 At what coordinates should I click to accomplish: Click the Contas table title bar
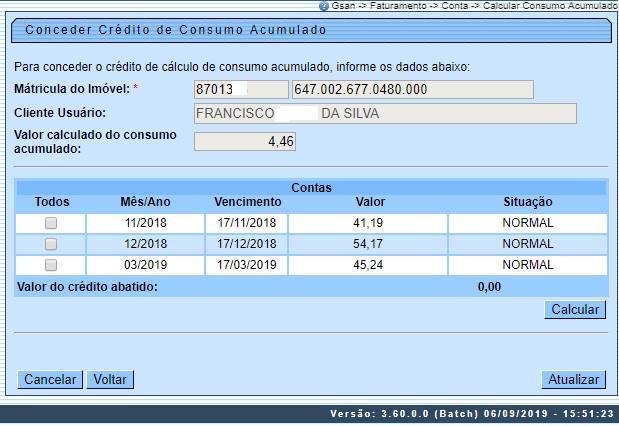(x=311, y=187)
